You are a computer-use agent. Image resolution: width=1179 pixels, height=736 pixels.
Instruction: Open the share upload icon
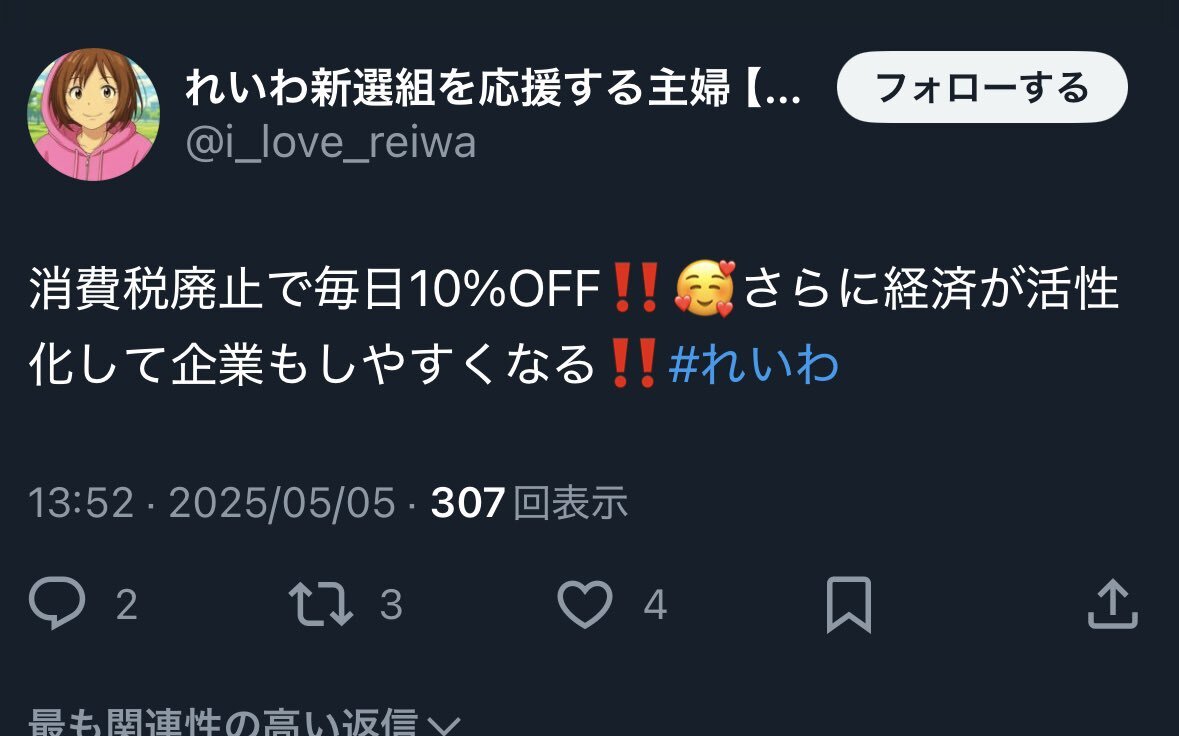[1113, 604]
